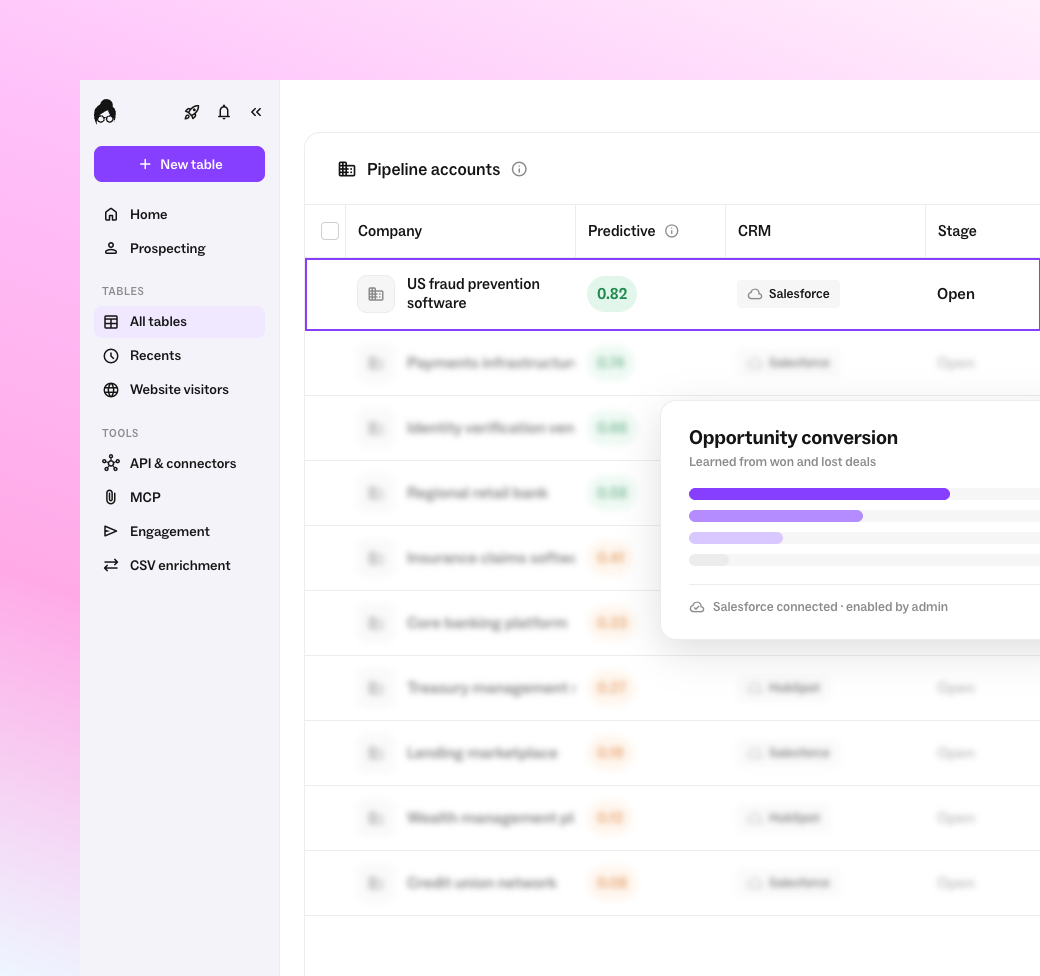Viewport: 1040px width, 976px height.
Task: Open the rocket launch icon
Action: 192,112
